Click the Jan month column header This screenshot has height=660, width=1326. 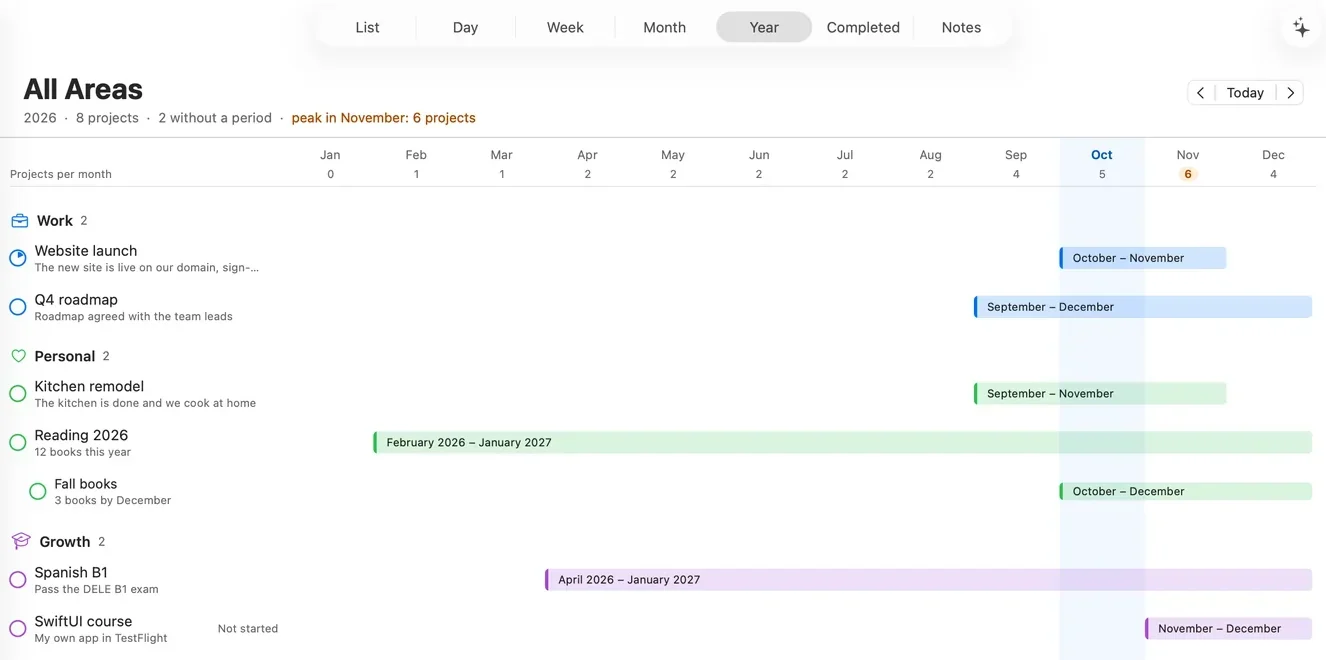330,155
